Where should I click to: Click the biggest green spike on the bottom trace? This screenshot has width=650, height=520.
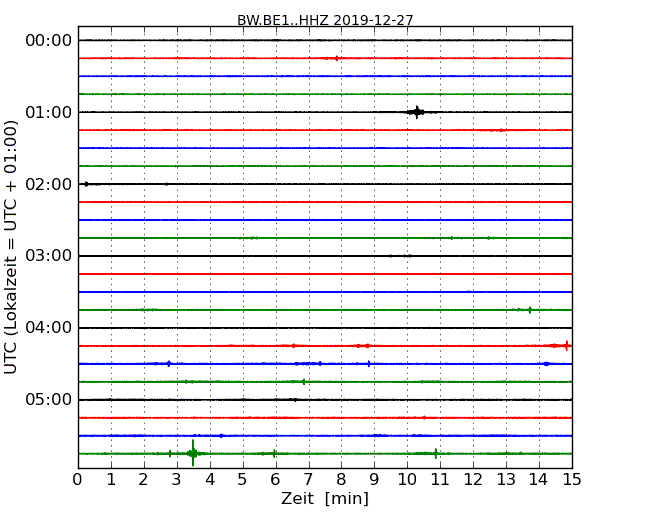click(193, 453)
